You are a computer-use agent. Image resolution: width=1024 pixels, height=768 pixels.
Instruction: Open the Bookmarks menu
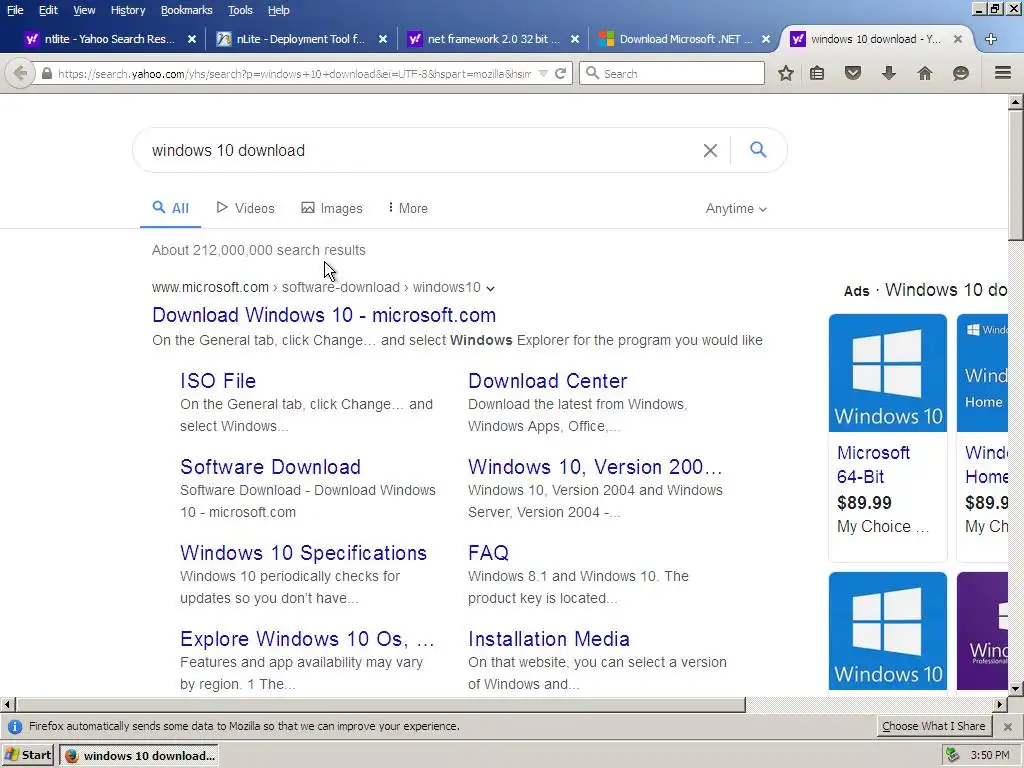(x=186, y=10)
